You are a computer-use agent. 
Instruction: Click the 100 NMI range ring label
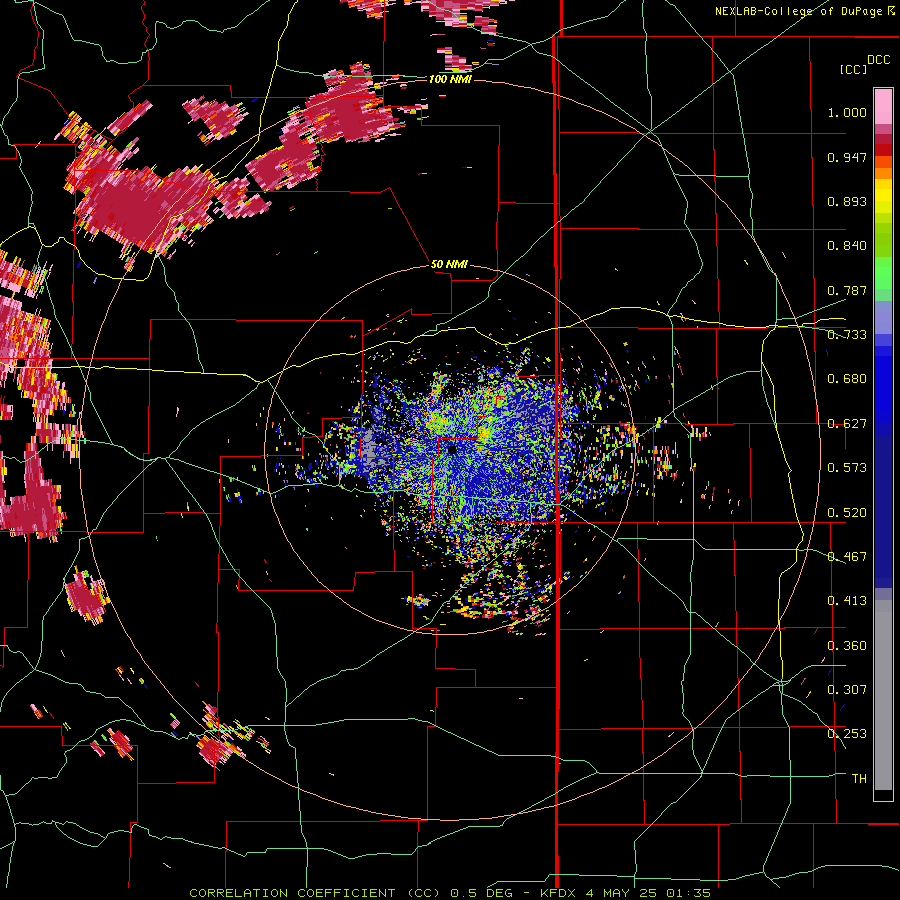pos(450,79)
